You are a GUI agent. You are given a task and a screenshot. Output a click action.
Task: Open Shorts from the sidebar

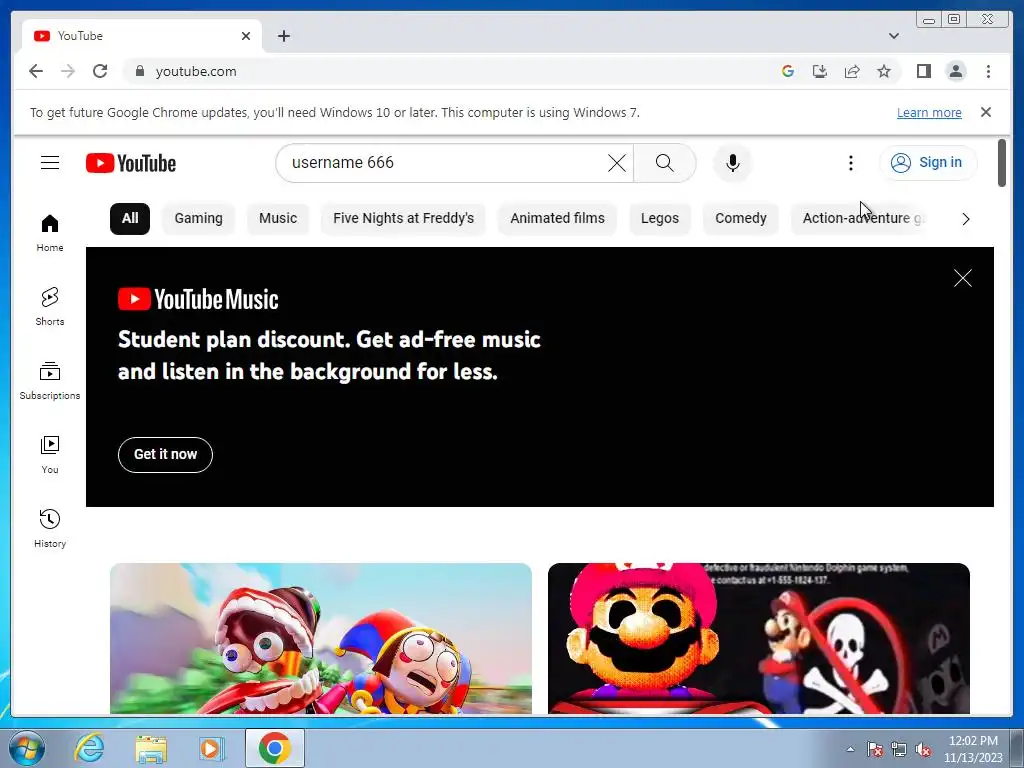(50, 307)
